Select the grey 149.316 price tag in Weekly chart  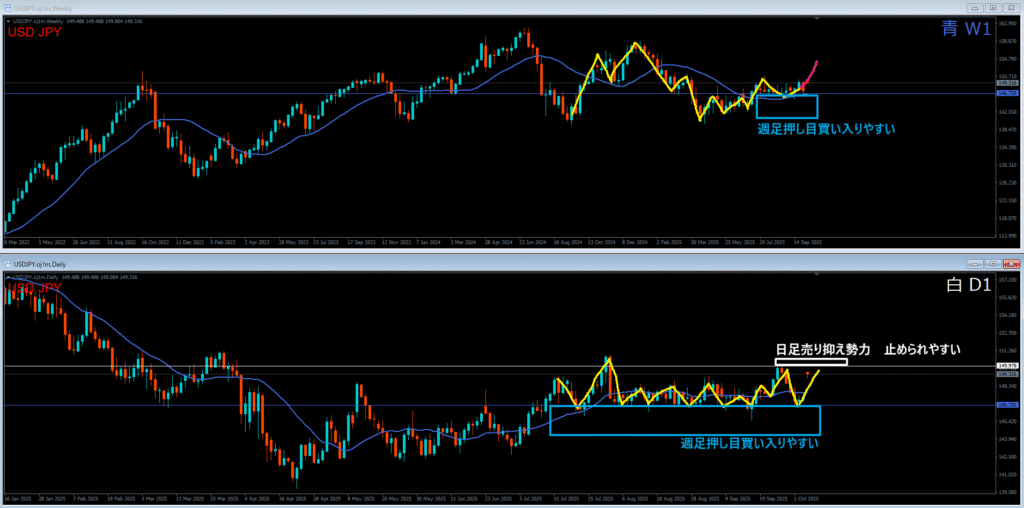pos(1008,83)
